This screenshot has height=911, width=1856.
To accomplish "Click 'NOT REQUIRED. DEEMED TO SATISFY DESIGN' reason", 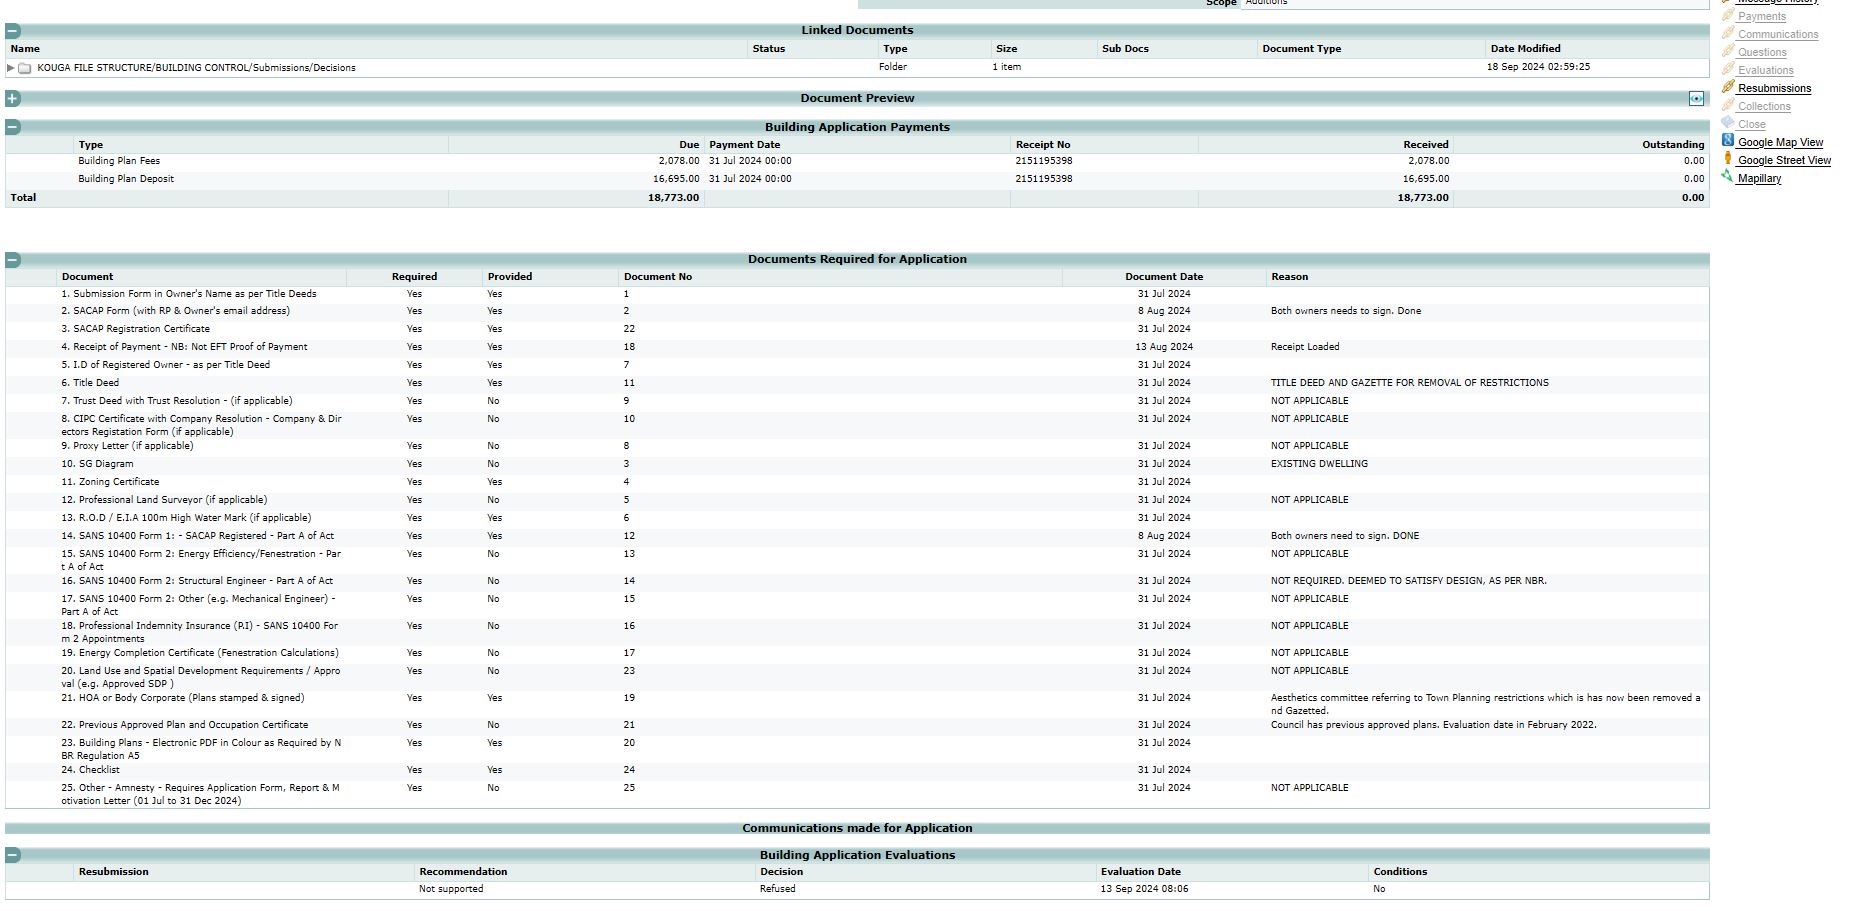I will 1409,581.
